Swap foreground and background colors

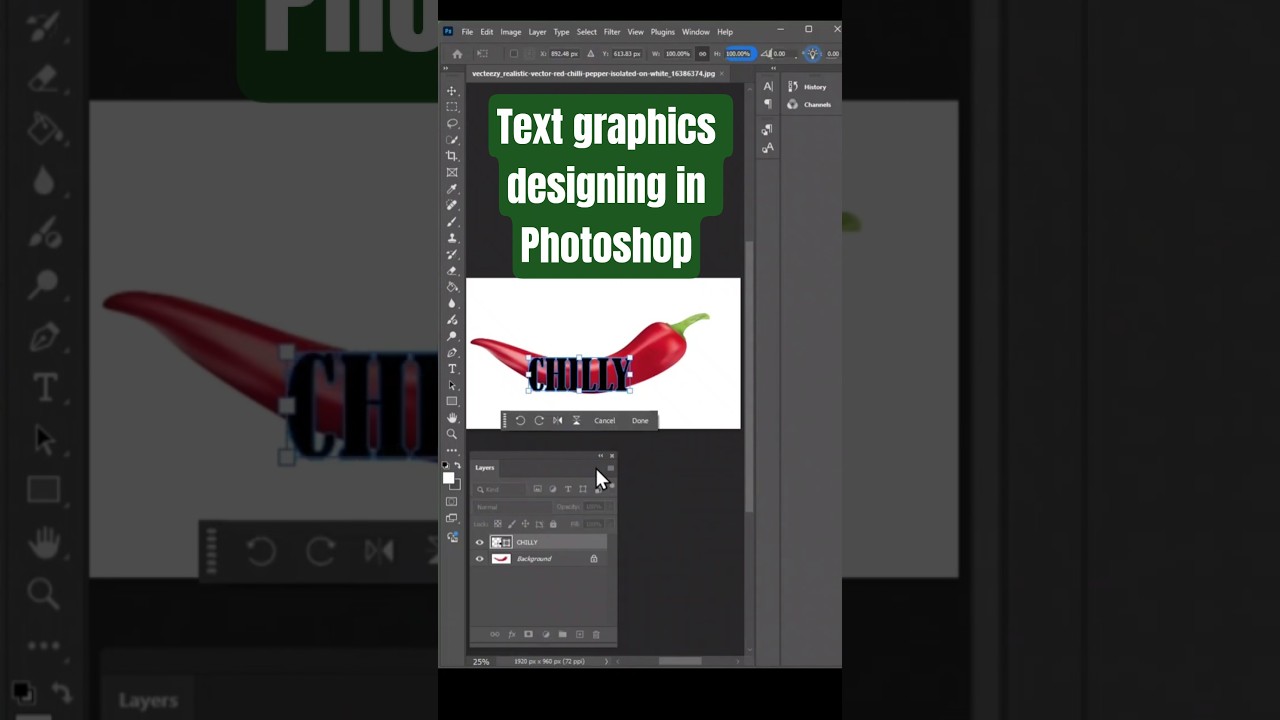[458, 466]
